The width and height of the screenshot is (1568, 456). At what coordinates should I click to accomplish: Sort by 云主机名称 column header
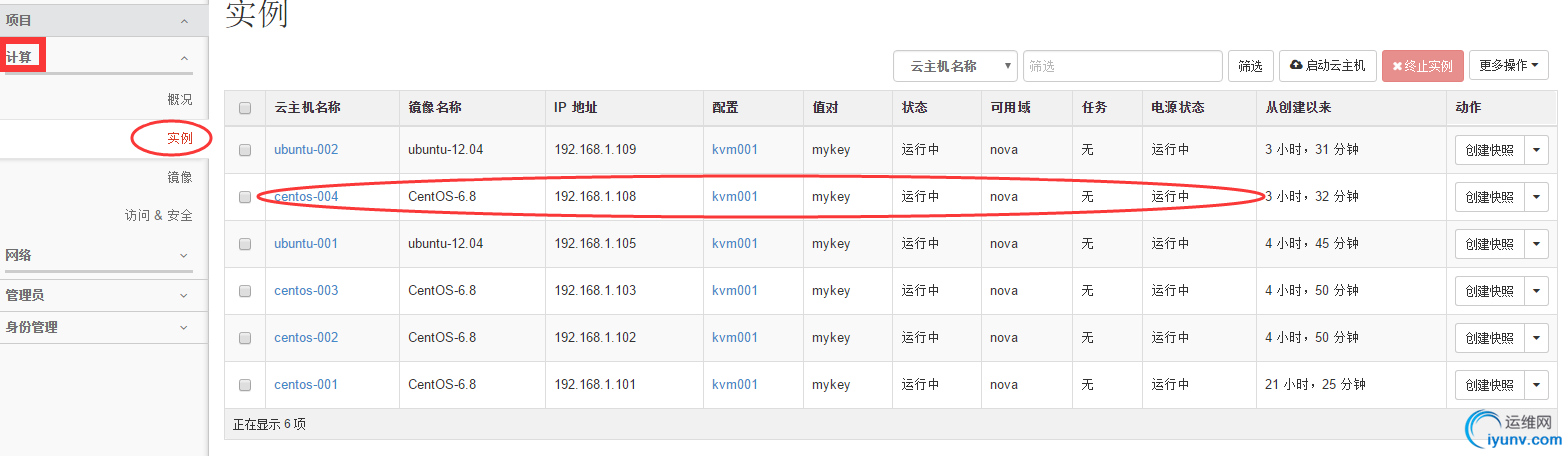click(307, 108)
